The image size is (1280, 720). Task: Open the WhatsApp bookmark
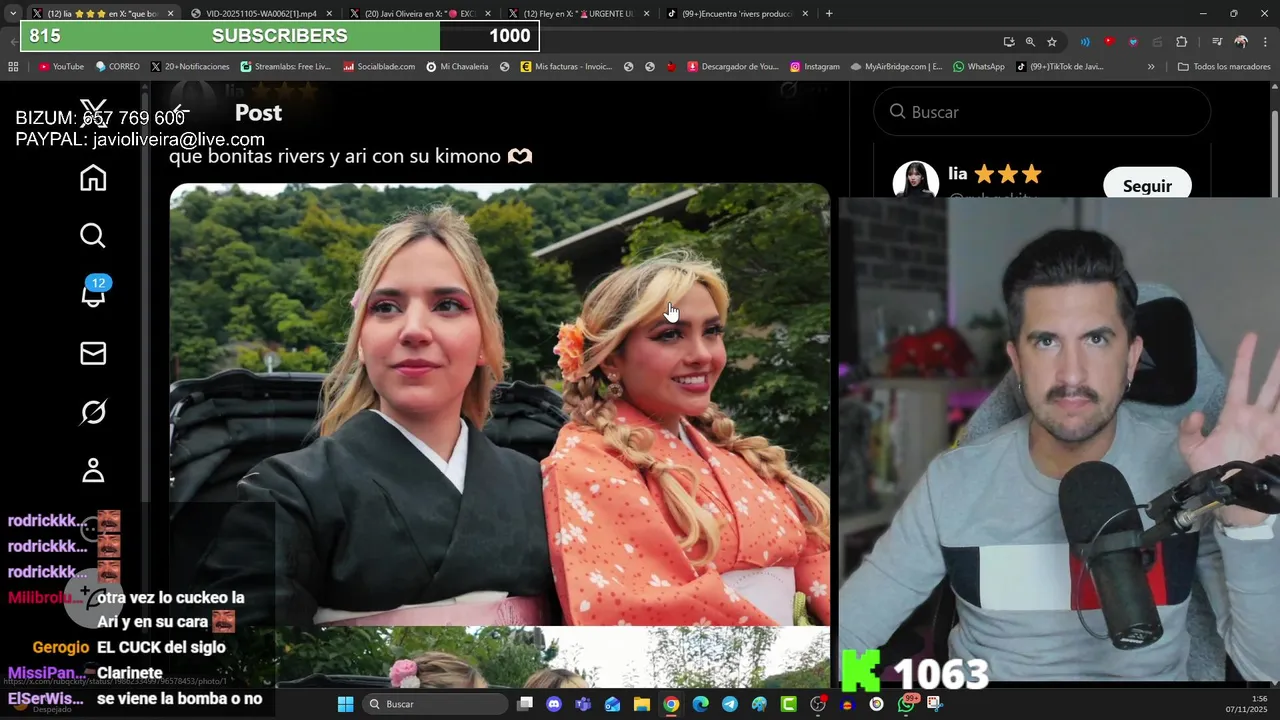click(x=979, y=67)
